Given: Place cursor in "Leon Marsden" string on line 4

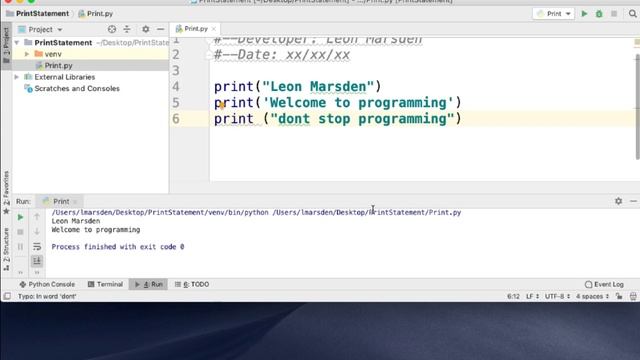Looking at the screenshot, I should [318, 87].
